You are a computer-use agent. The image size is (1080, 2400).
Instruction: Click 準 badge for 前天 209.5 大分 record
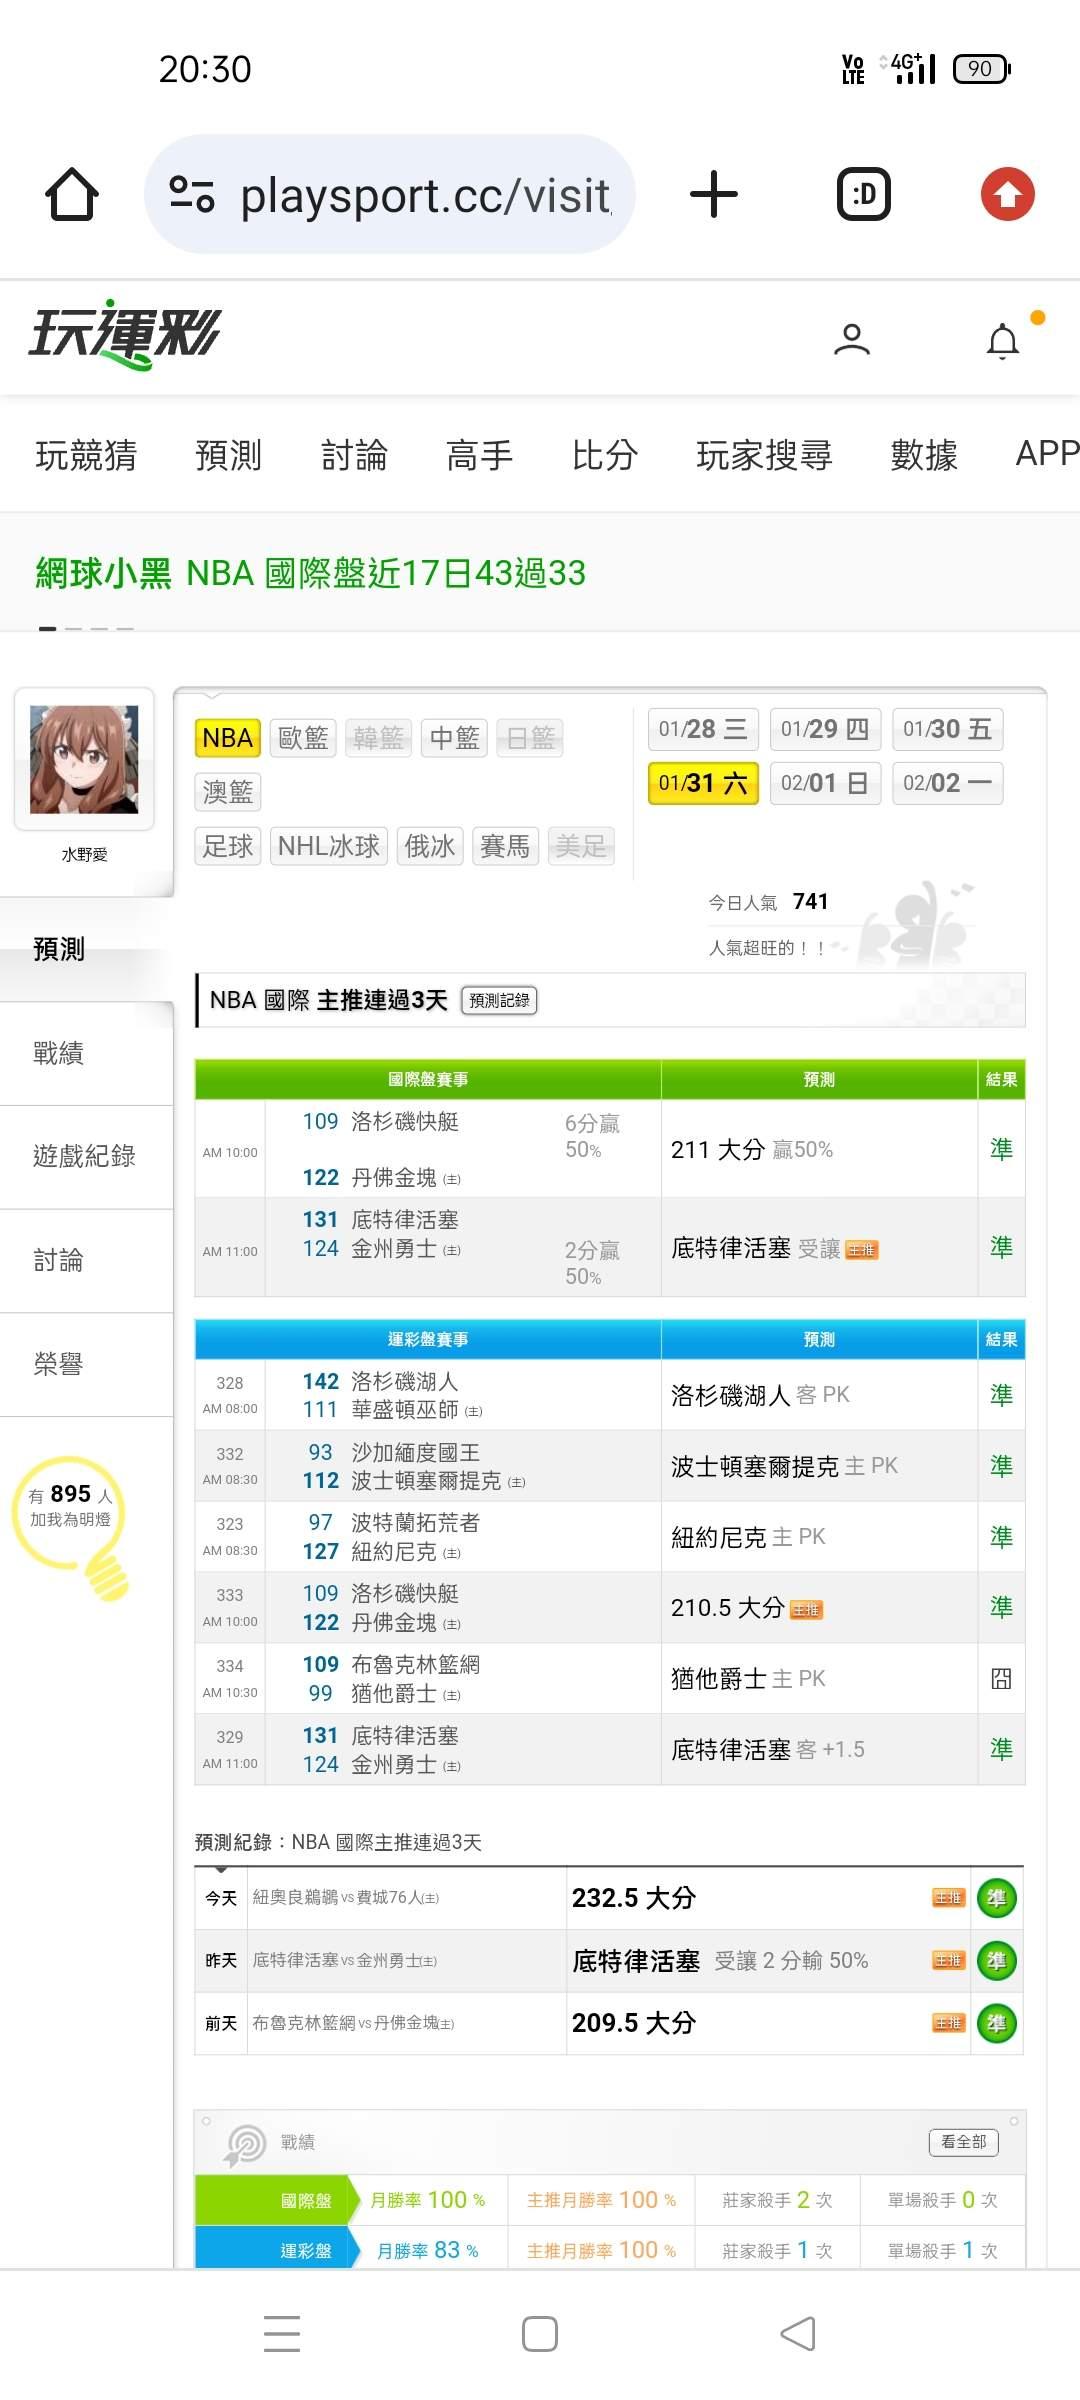[x=997, y=2024]
